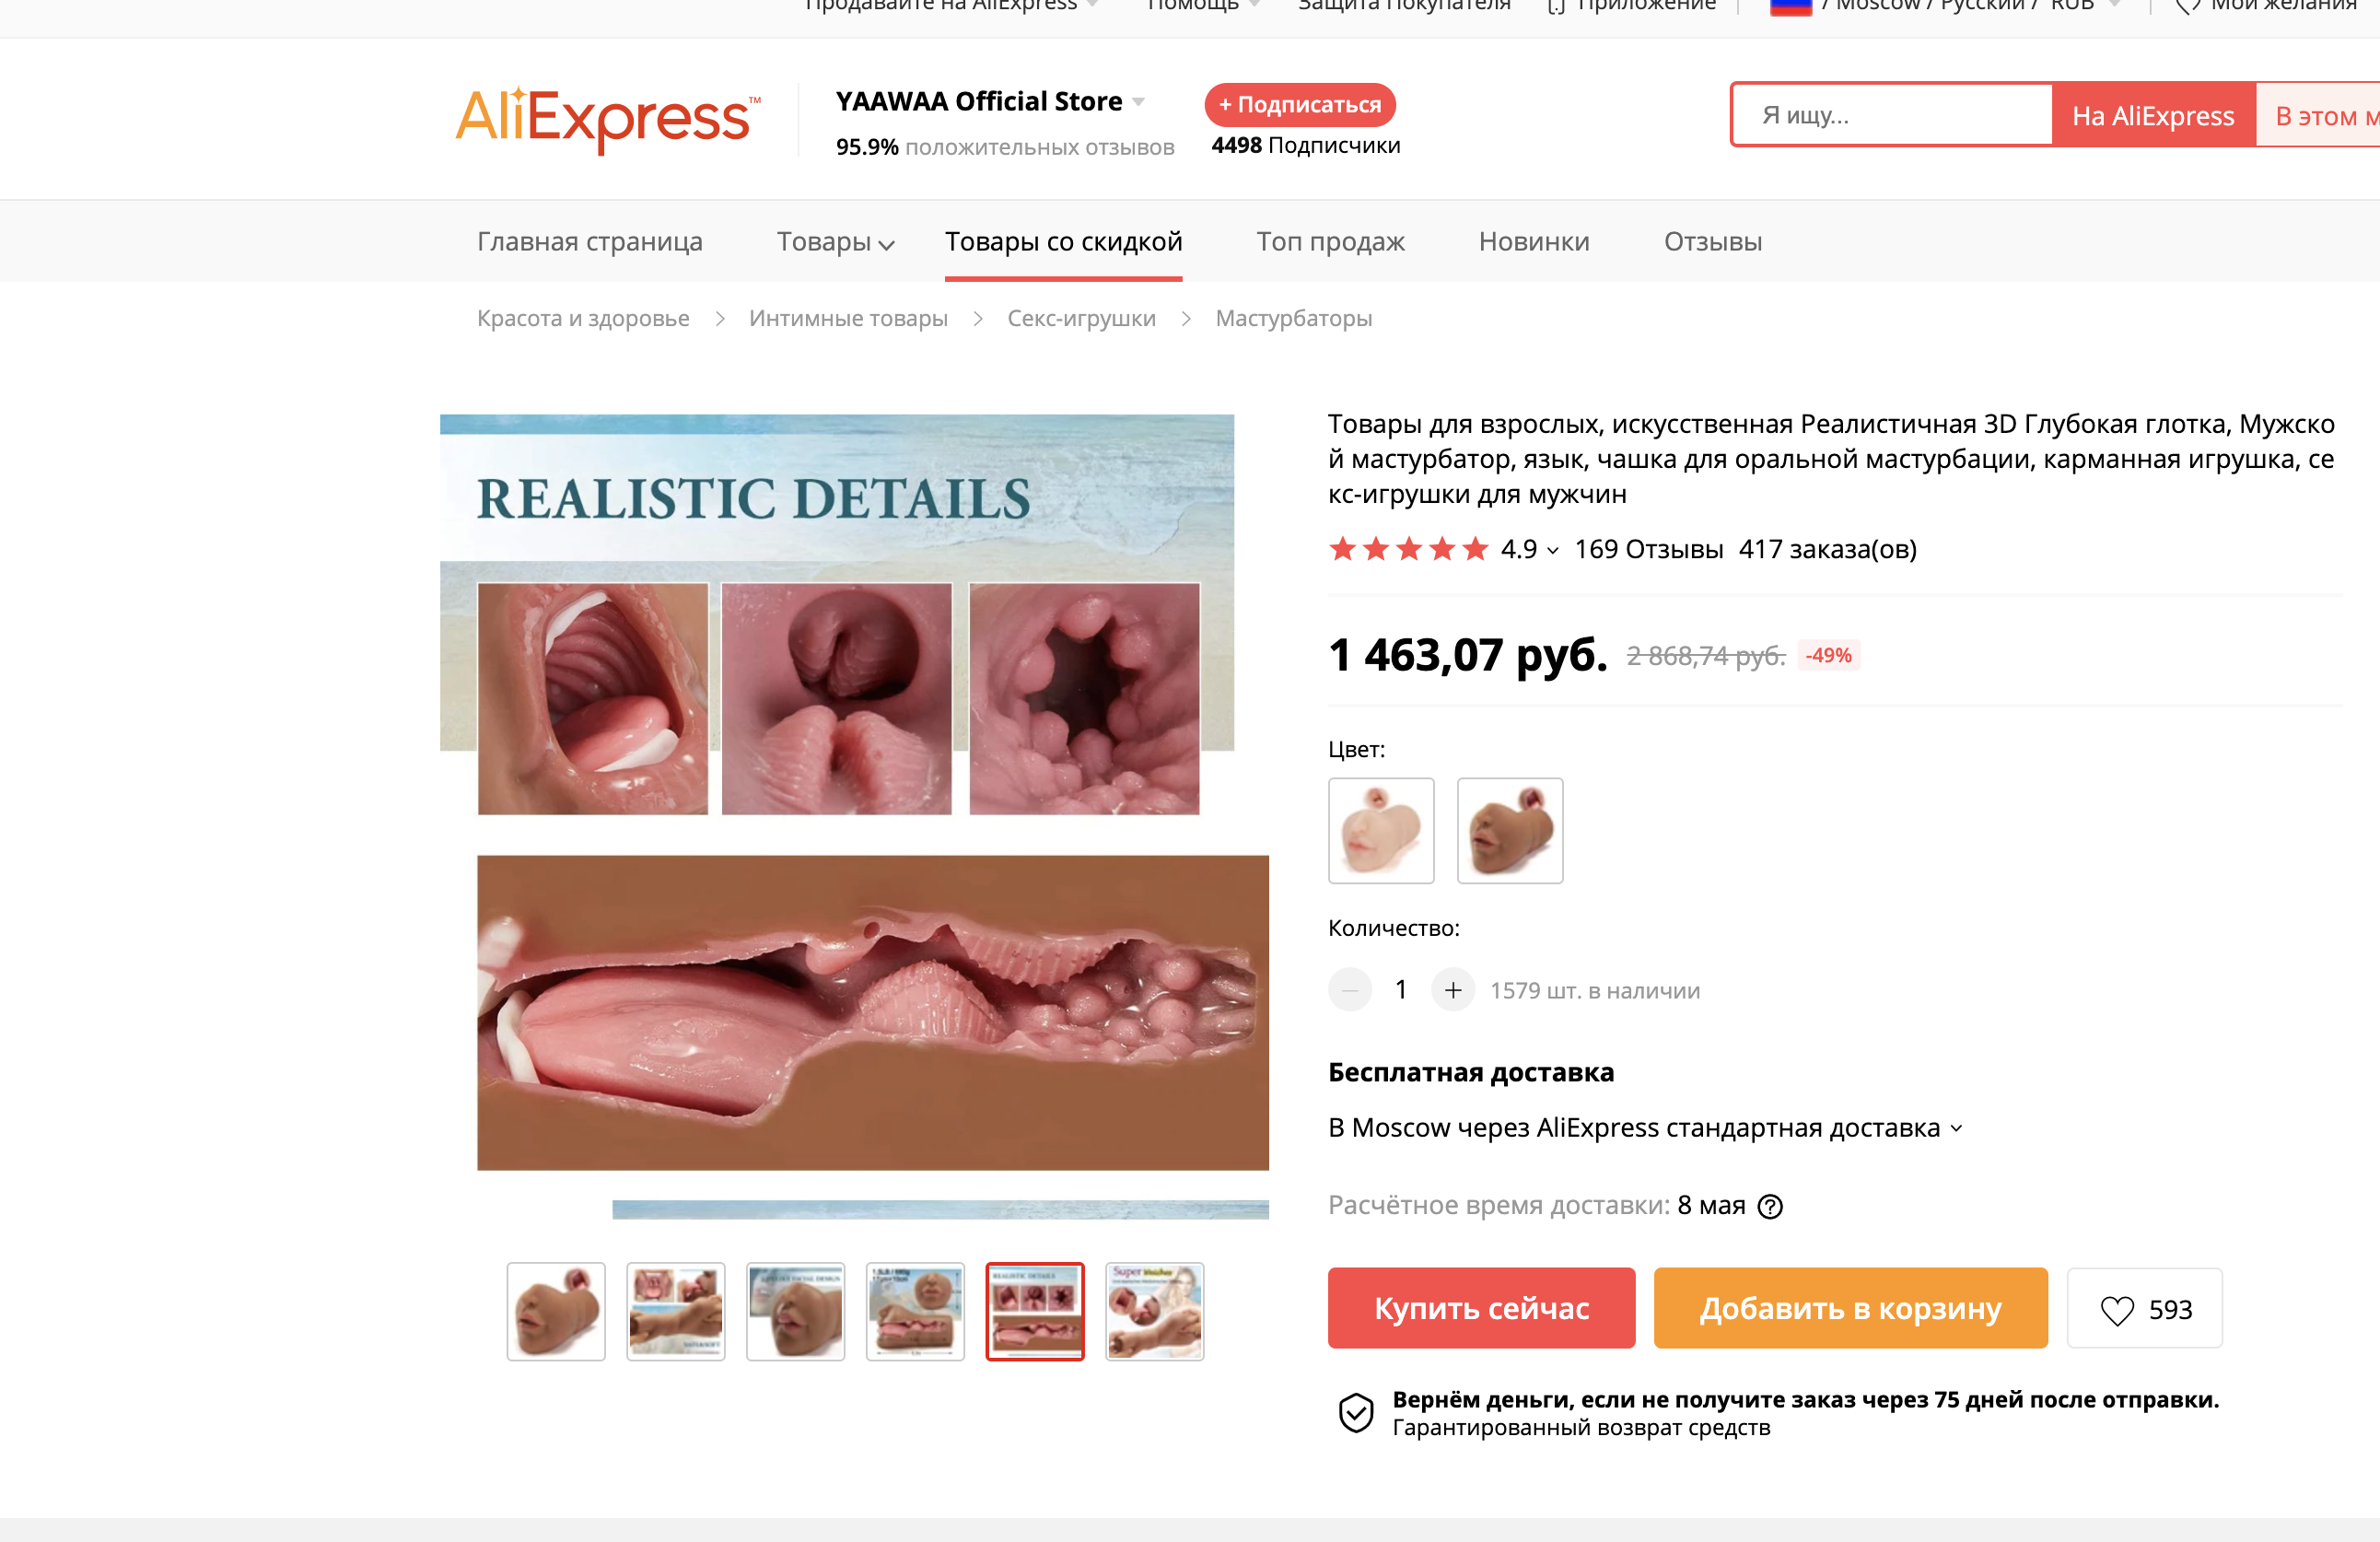
Task: Click the AliExpress logo
Action: tap(608, 120)
